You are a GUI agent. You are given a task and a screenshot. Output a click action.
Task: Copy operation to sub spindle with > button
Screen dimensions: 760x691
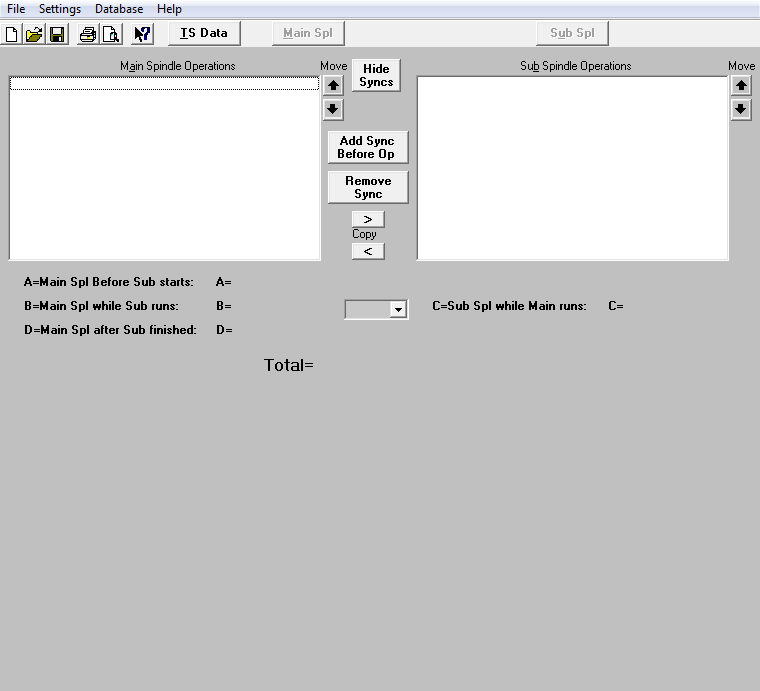367,219
